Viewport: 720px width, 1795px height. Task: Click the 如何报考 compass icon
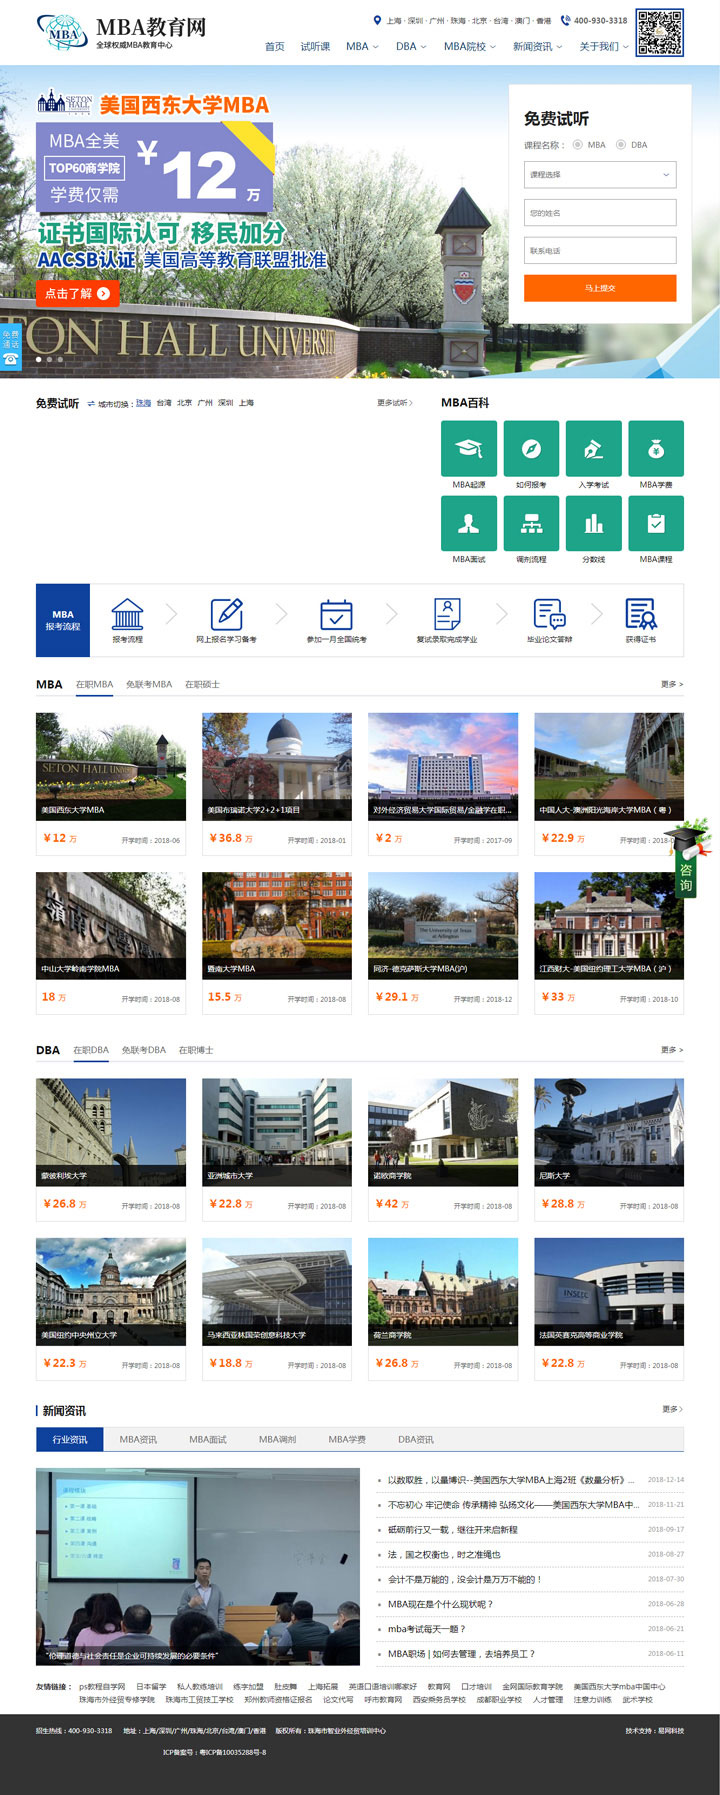[531, 448]
